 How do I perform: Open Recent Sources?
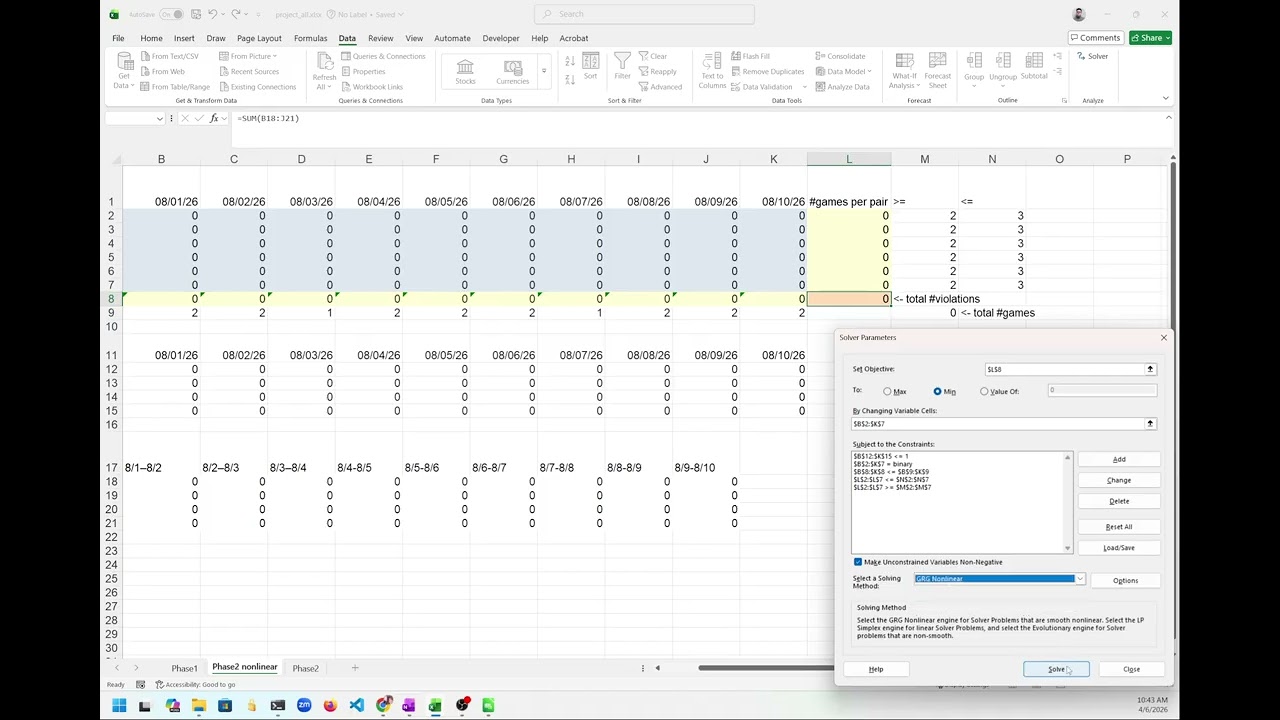click(x=249, y=71)
